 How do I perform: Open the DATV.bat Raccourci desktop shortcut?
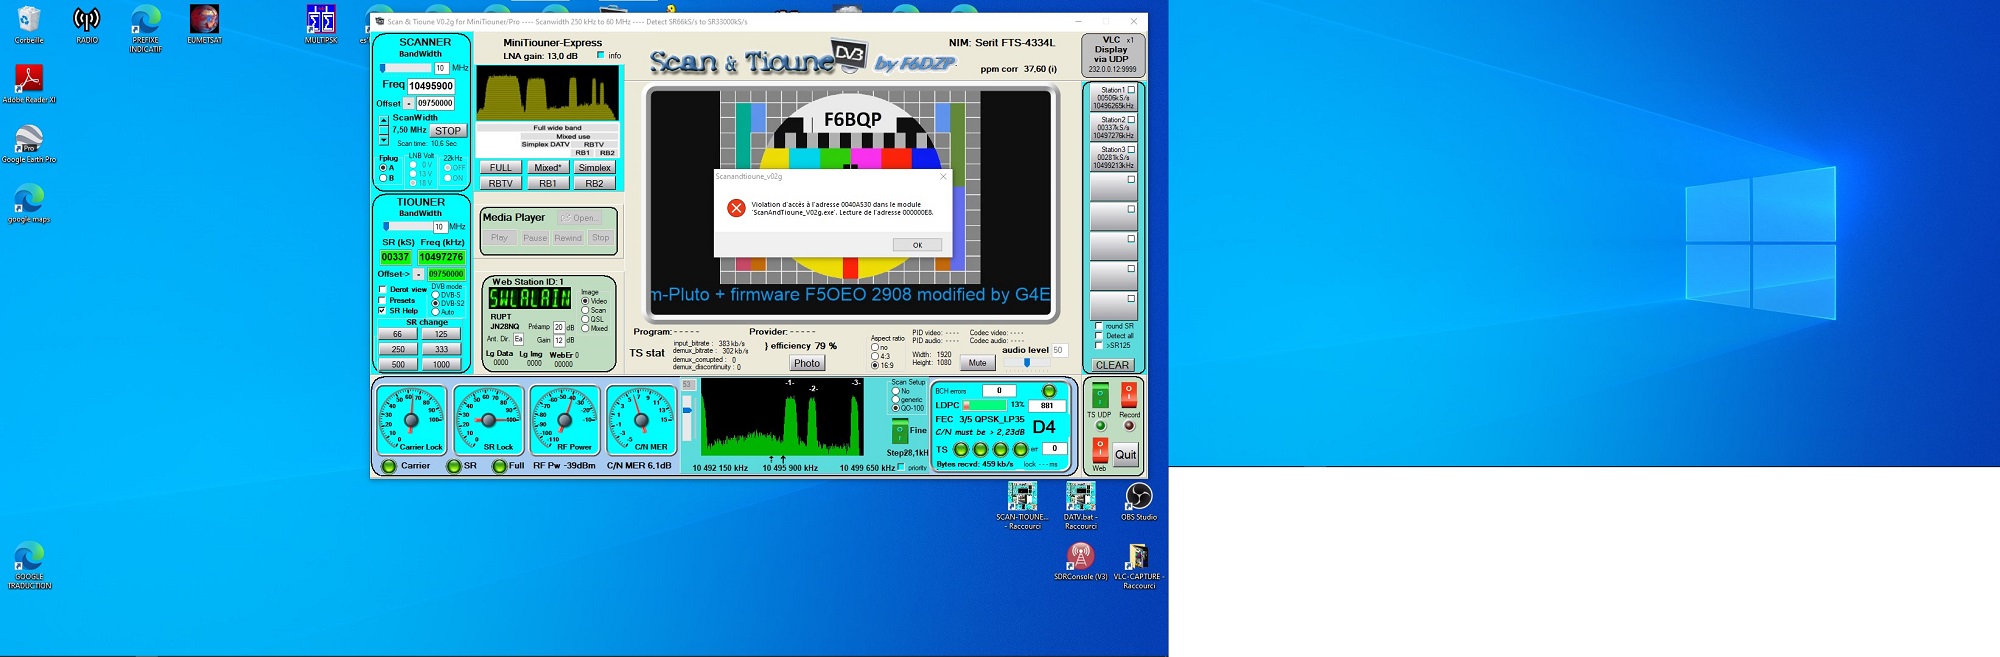[1080, 506]
